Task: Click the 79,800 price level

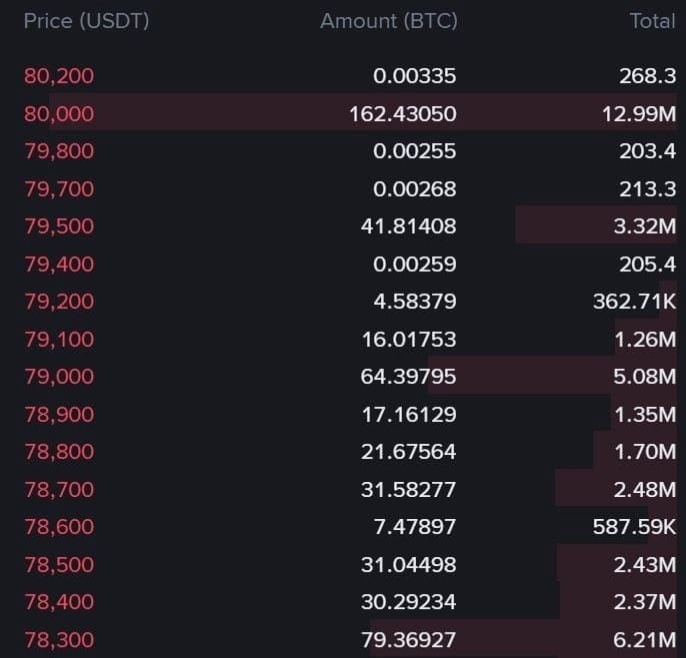Action: (59, 151)
